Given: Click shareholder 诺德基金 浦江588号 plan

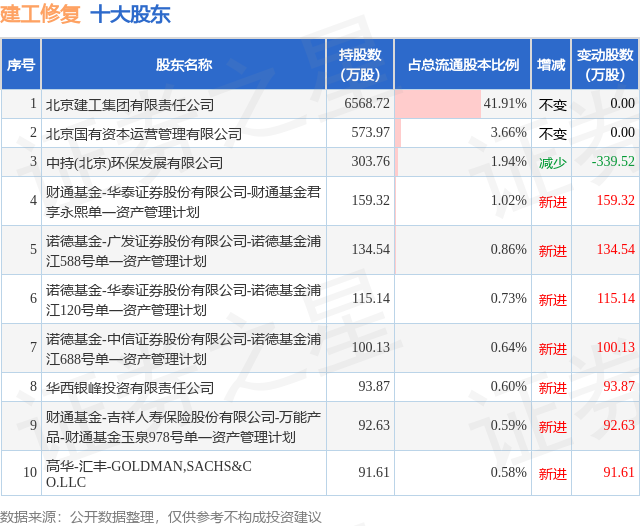Looking at the screenshot, I should tap(183, 251).
